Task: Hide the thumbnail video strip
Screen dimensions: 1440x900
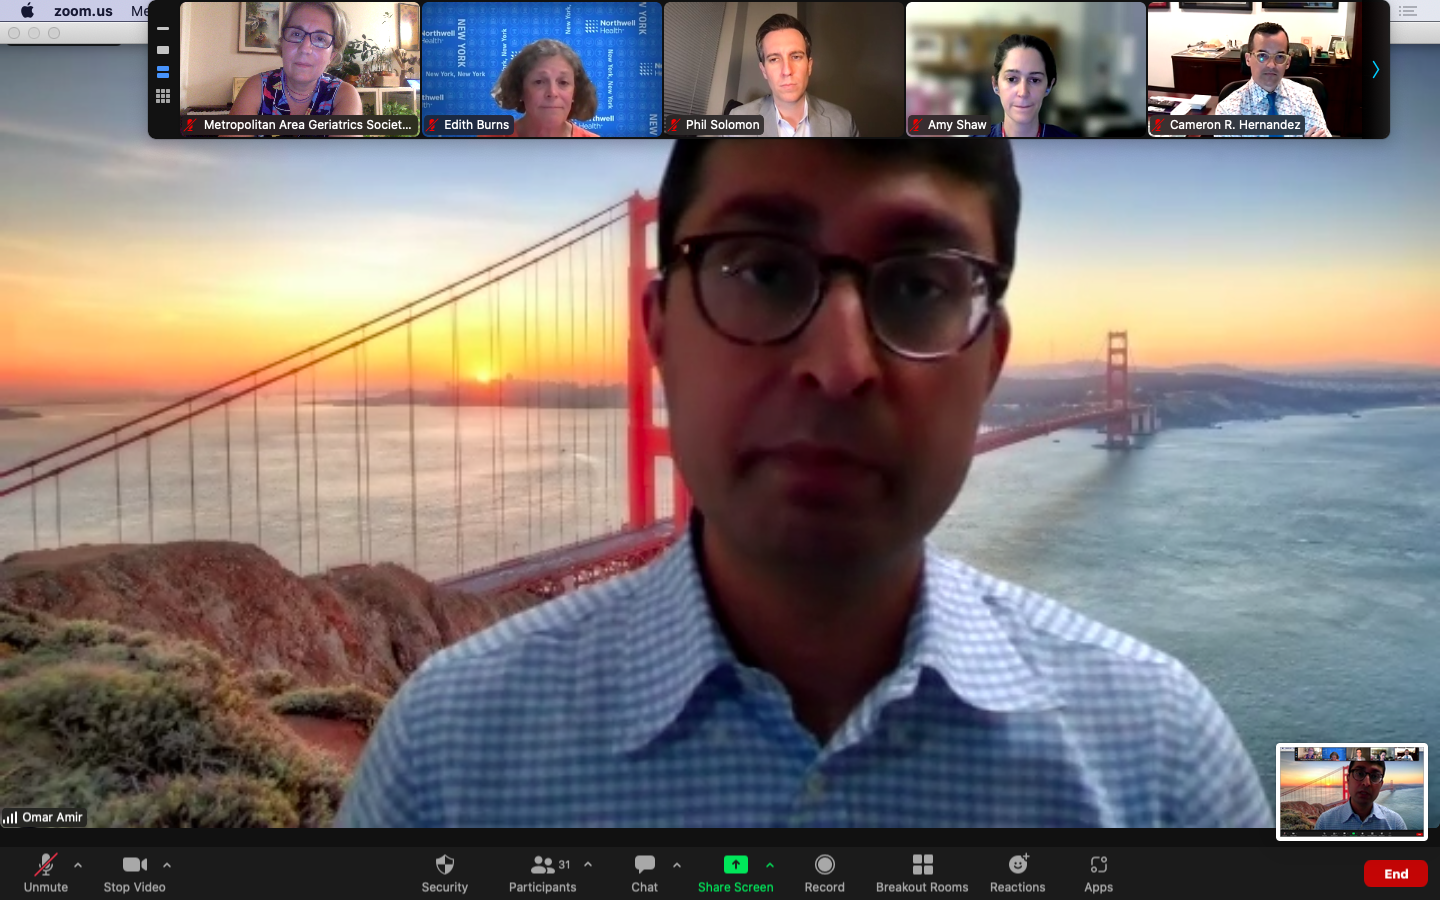Action: 163,29
